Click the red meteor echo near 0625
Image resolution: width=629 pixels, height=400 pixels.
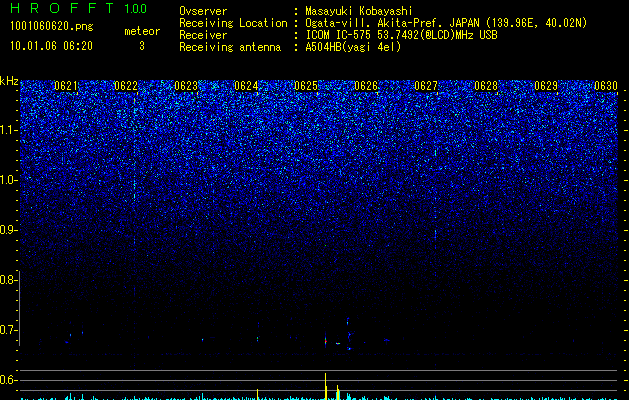(x=325, y=341)
